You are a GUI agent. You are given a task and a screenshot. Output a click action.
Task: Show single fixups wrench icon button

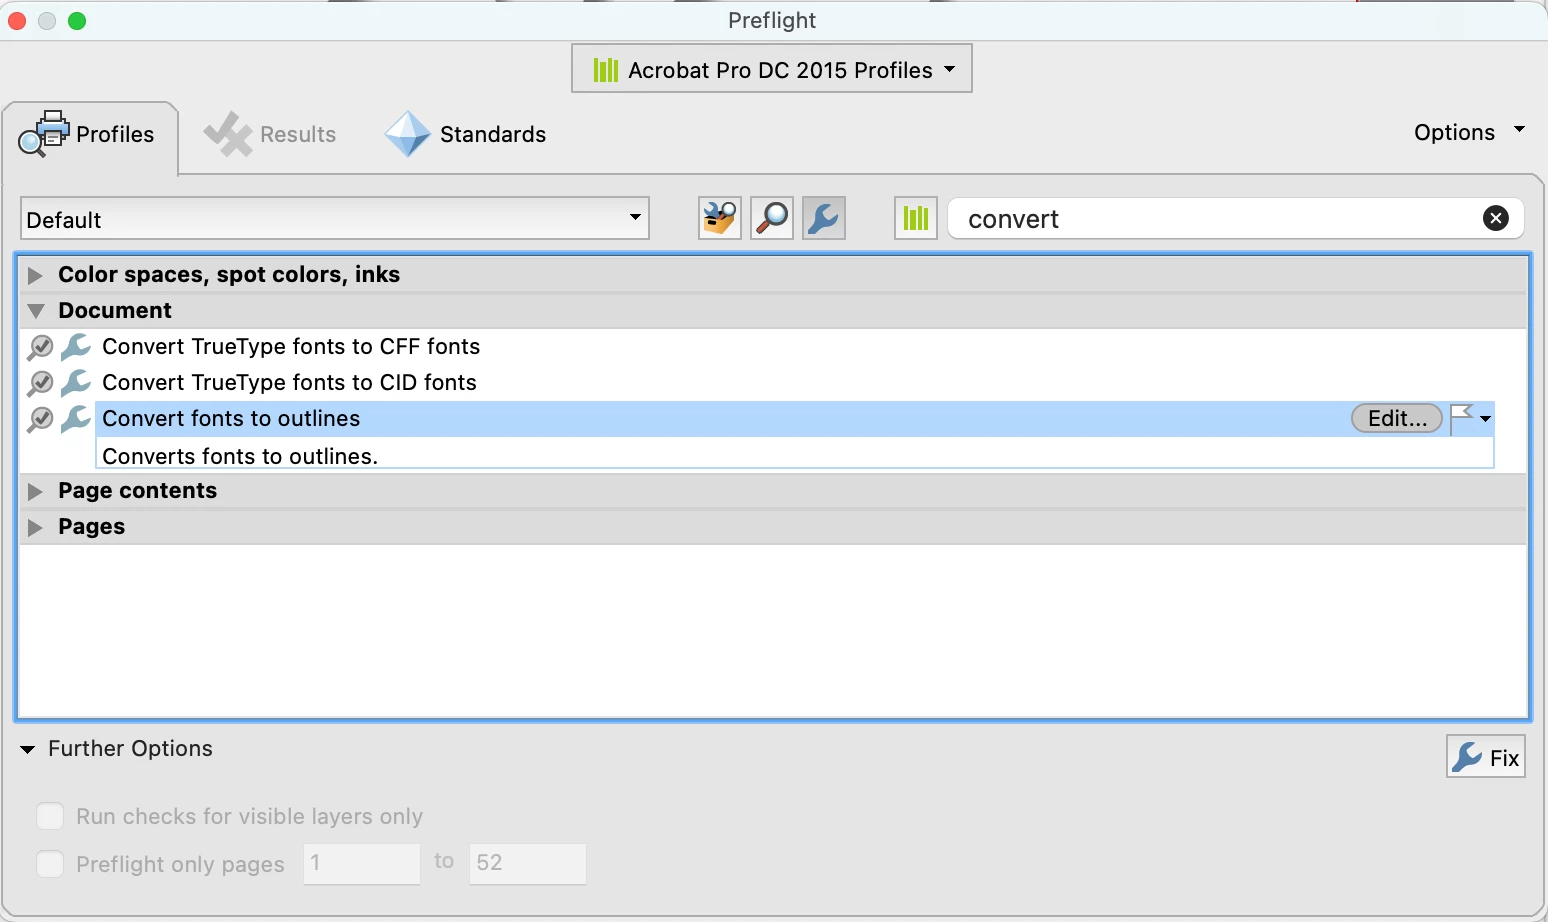tap(824, 218)
